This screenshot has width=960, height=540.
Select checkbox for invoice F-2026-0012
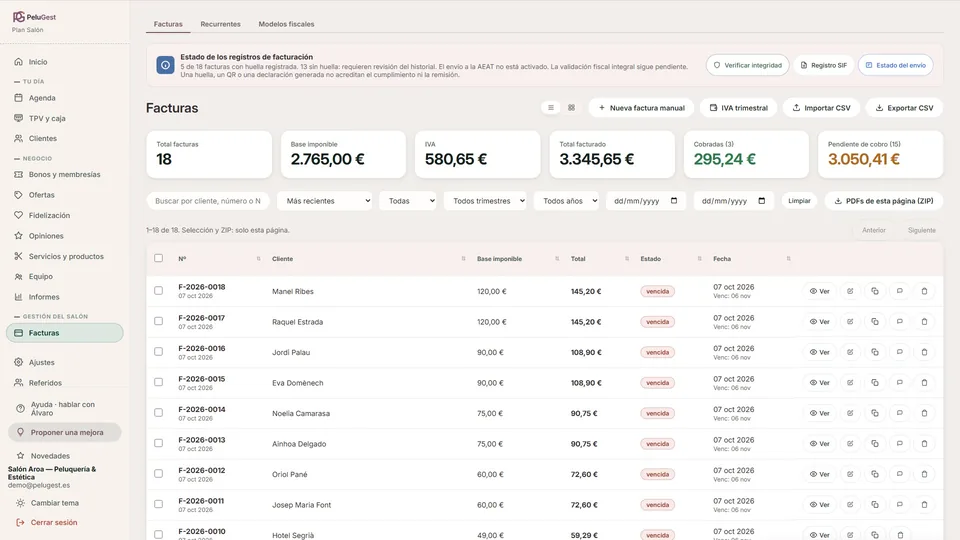tap(159, 474)
